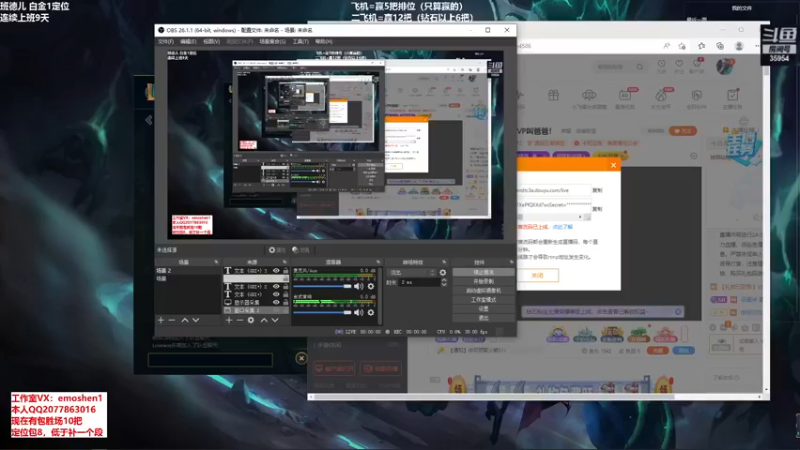Move the selected source down in the list
The height and width of the screenshot is (450, 800).
coord(275,320)
